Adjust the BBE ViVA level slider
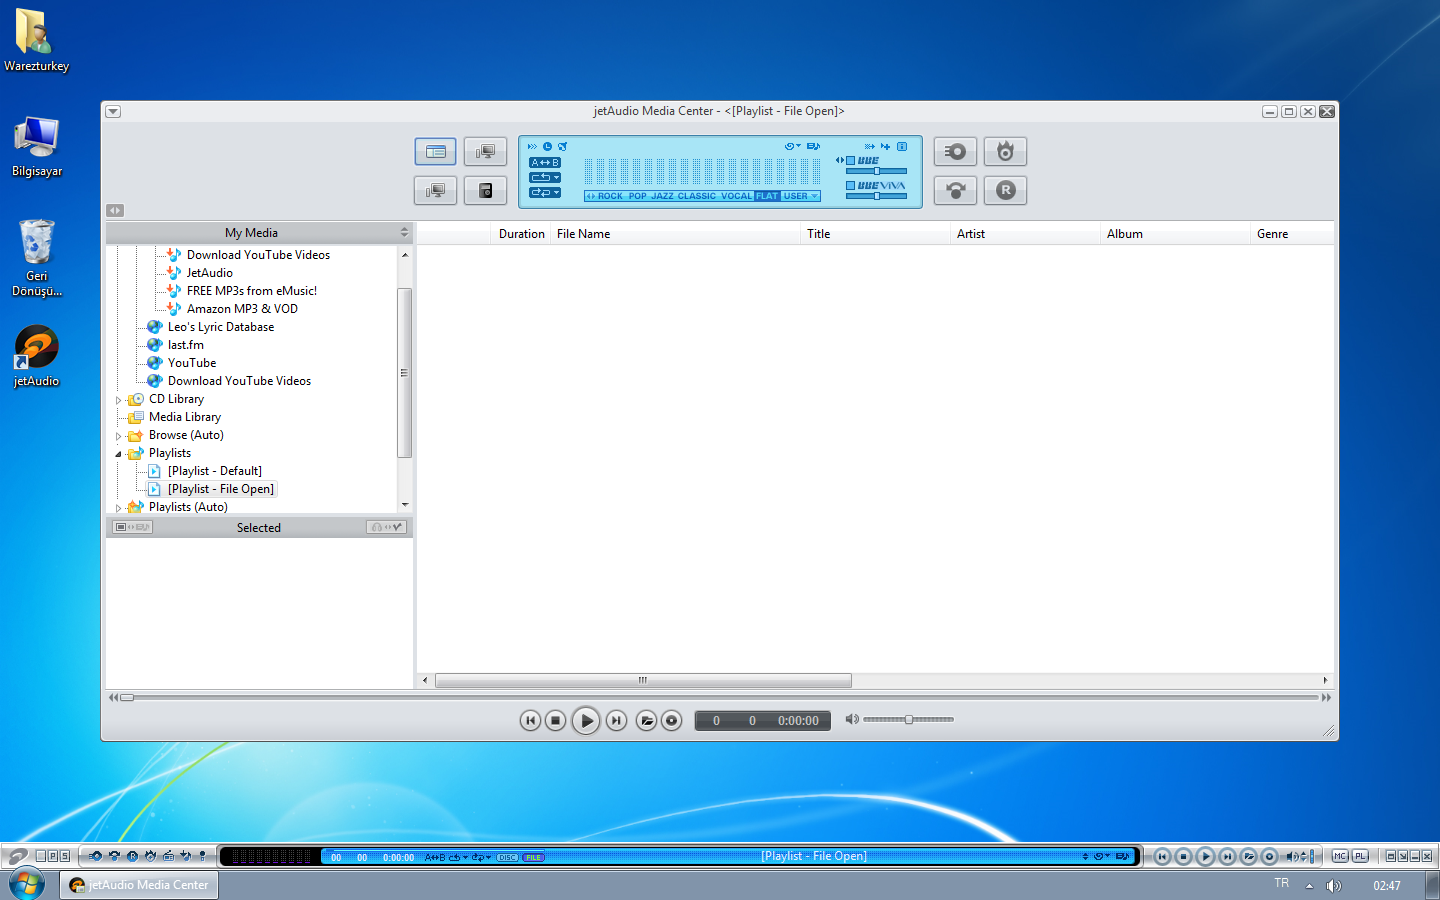Screen dimensions: 1440x900 pyautogui.click(x=876, y=196)
